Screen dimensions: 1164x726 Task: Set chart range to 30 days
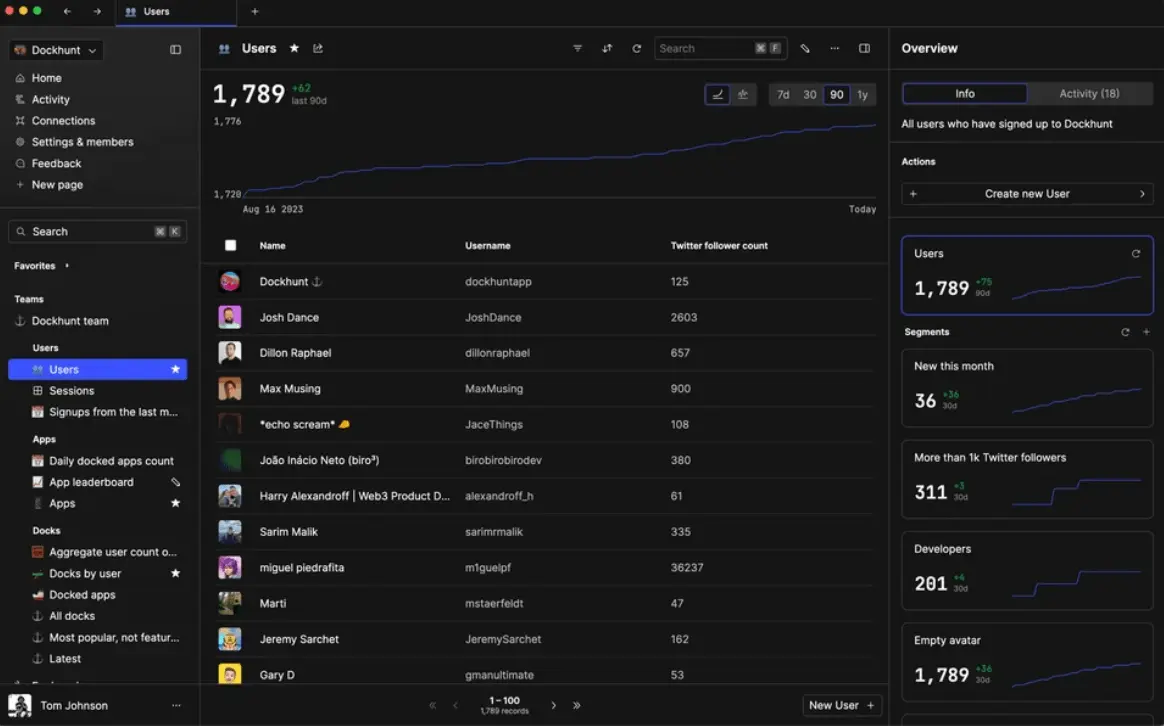[x=810, y=94]
